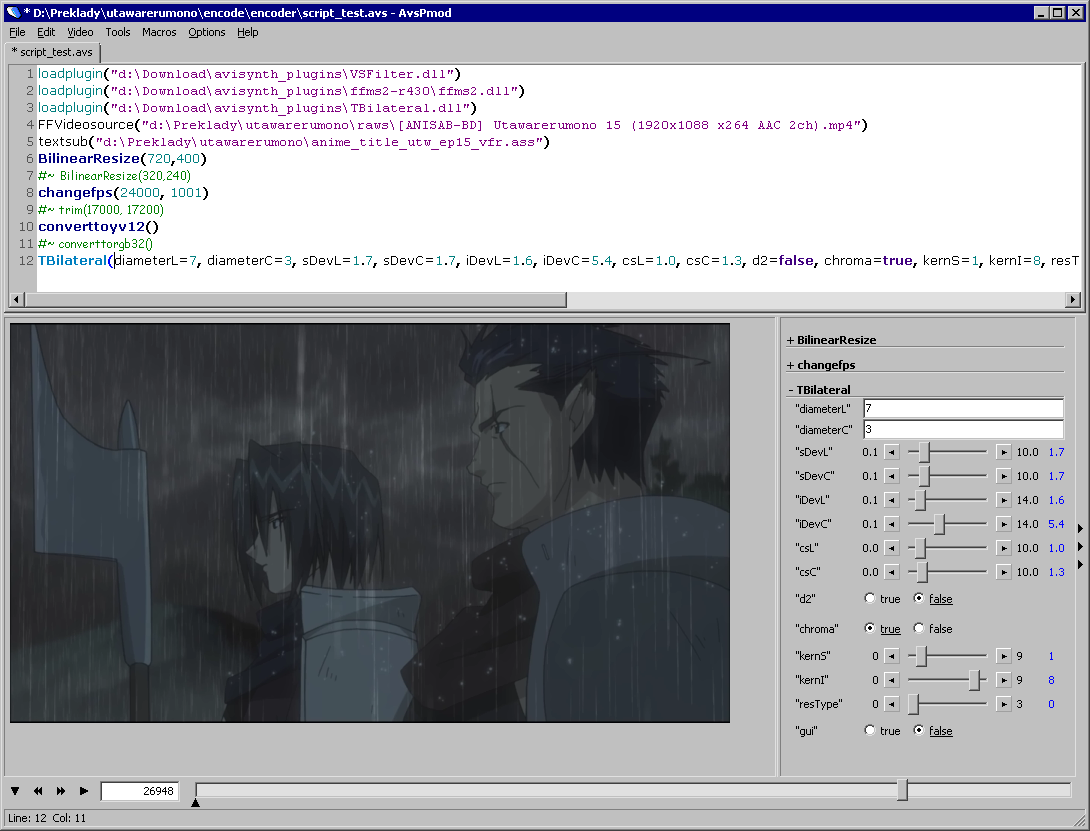Image resolution: width=1090 pixels, height=831 pixels.
Task: Set chroma option to false
Action: (x=933, y=629)
